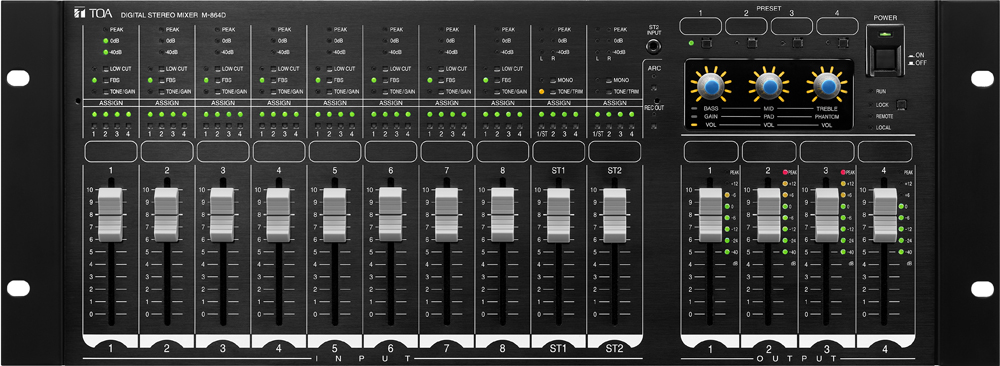Toggle TONE/GAIN on input channel 1
The height and width of the screenshot is (366, 1000).
[x=105, y=92]
